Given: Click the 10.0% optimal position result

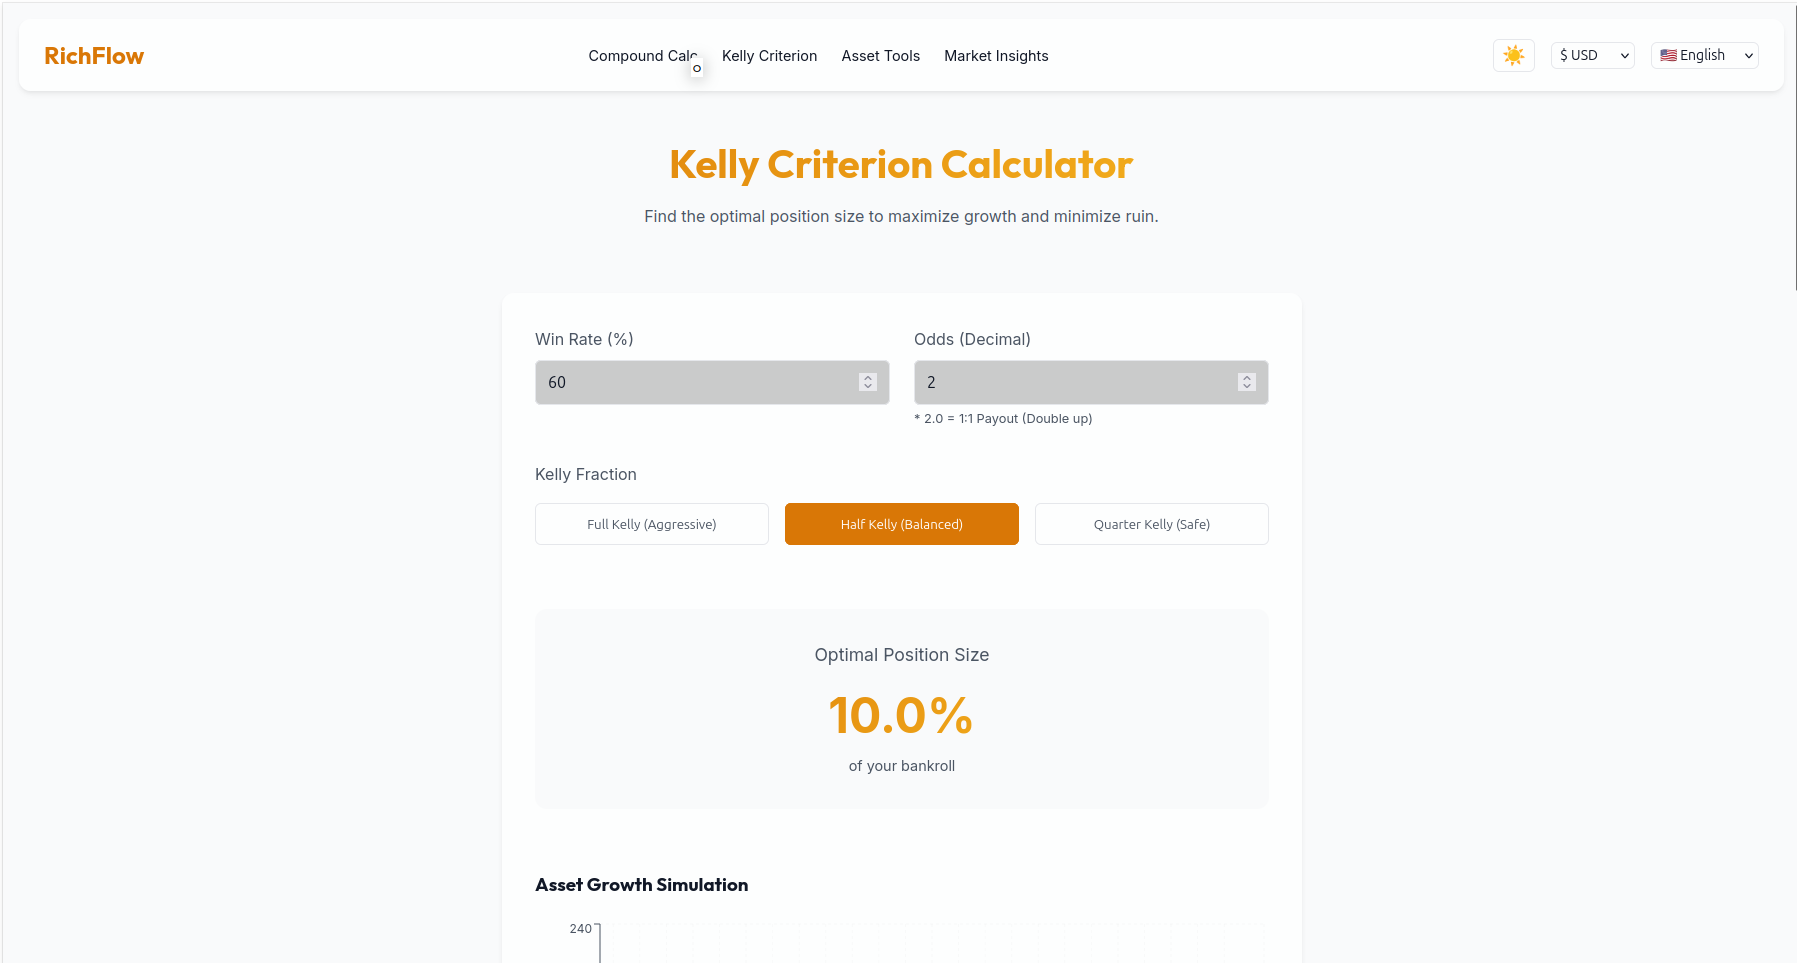Looking at the screenshot, I should (901, 714).
